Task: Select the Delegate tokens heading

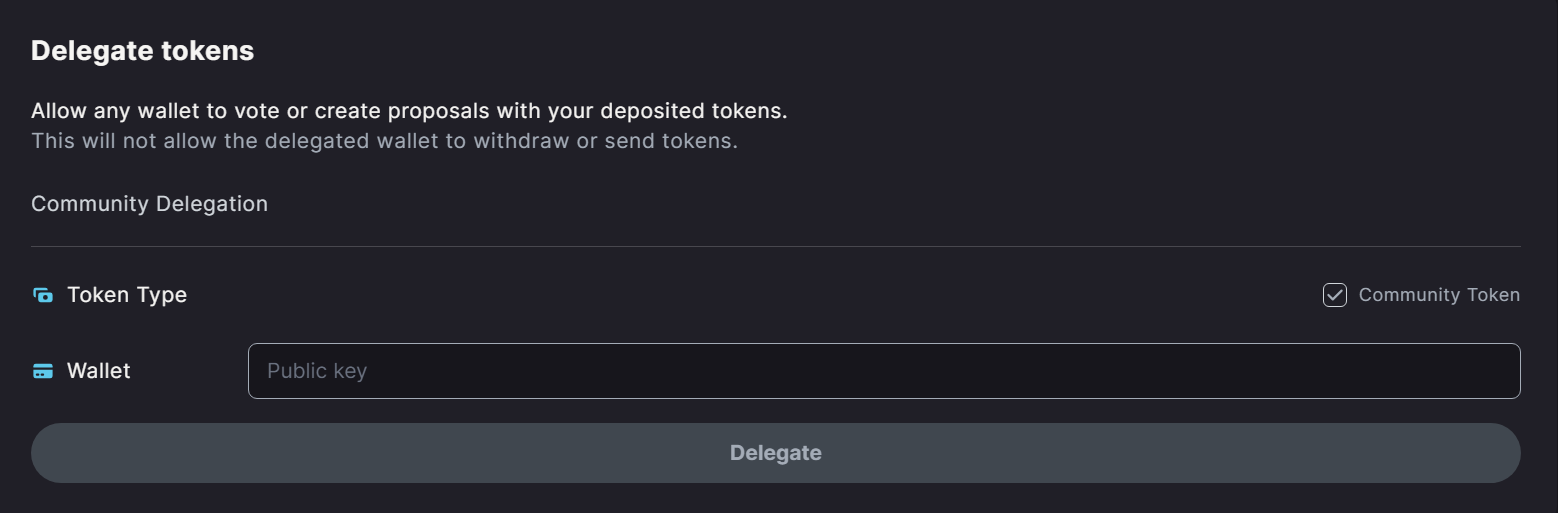Action: (143, 50)
